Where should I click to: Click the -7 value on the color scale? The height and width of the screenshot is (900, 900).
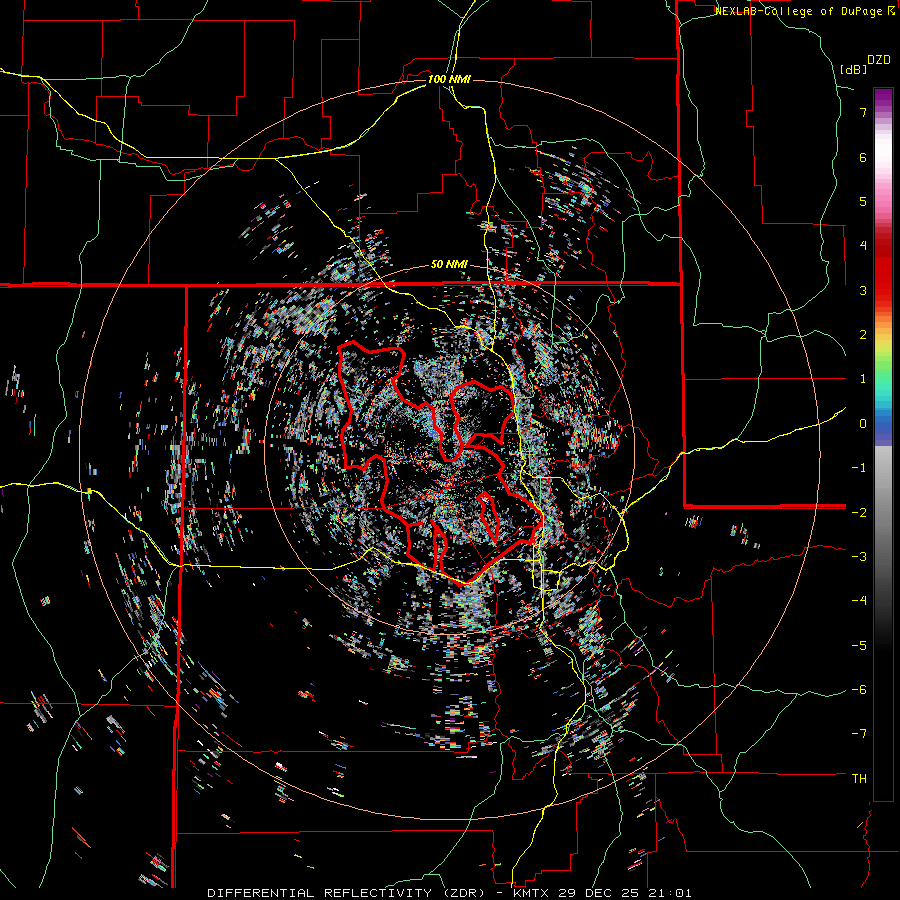[859, 734]
